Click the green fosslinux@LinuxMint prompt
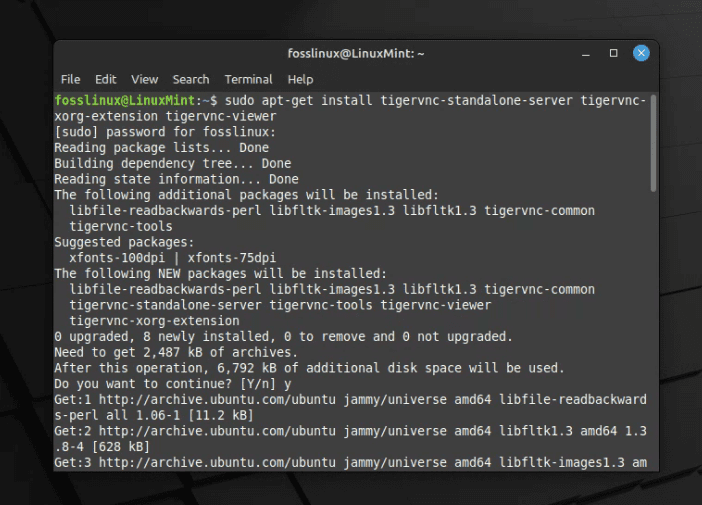702x505 pixels. coord(125,100)
